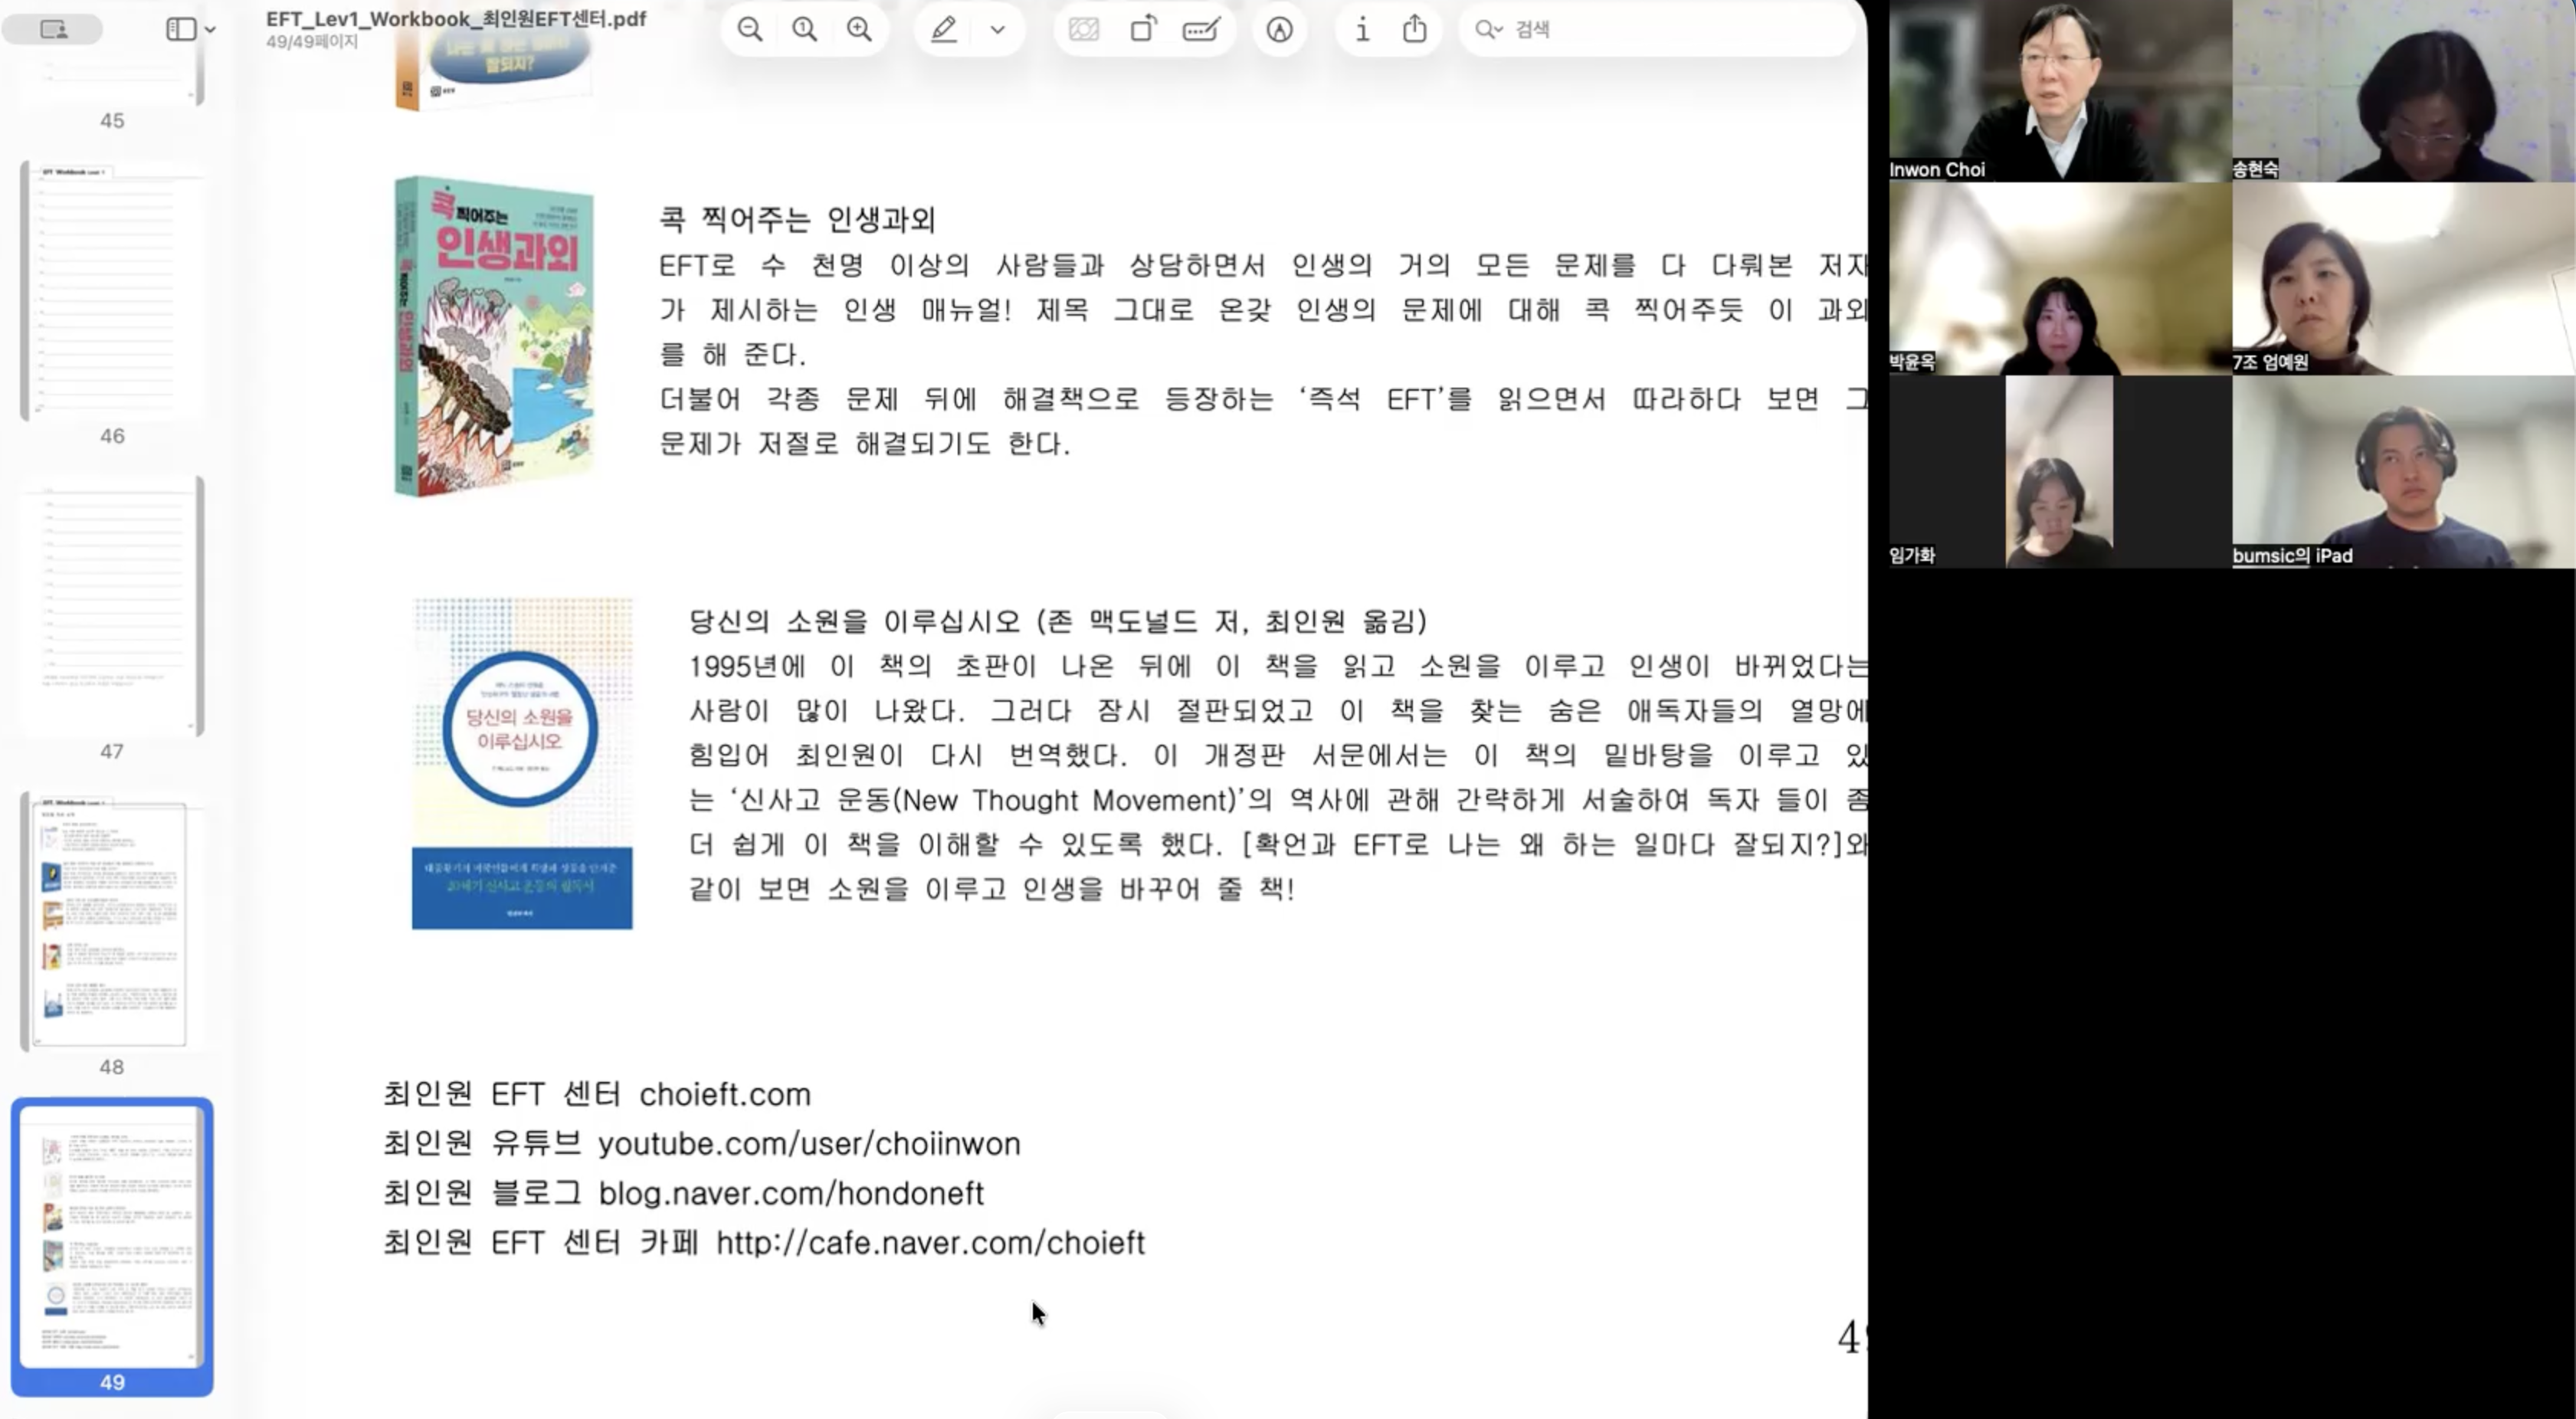Click the youtube.com/user/choiinwon link text
Image resolution: width=2576 pixels, height=1419 pixels.
pos(810,1143)
